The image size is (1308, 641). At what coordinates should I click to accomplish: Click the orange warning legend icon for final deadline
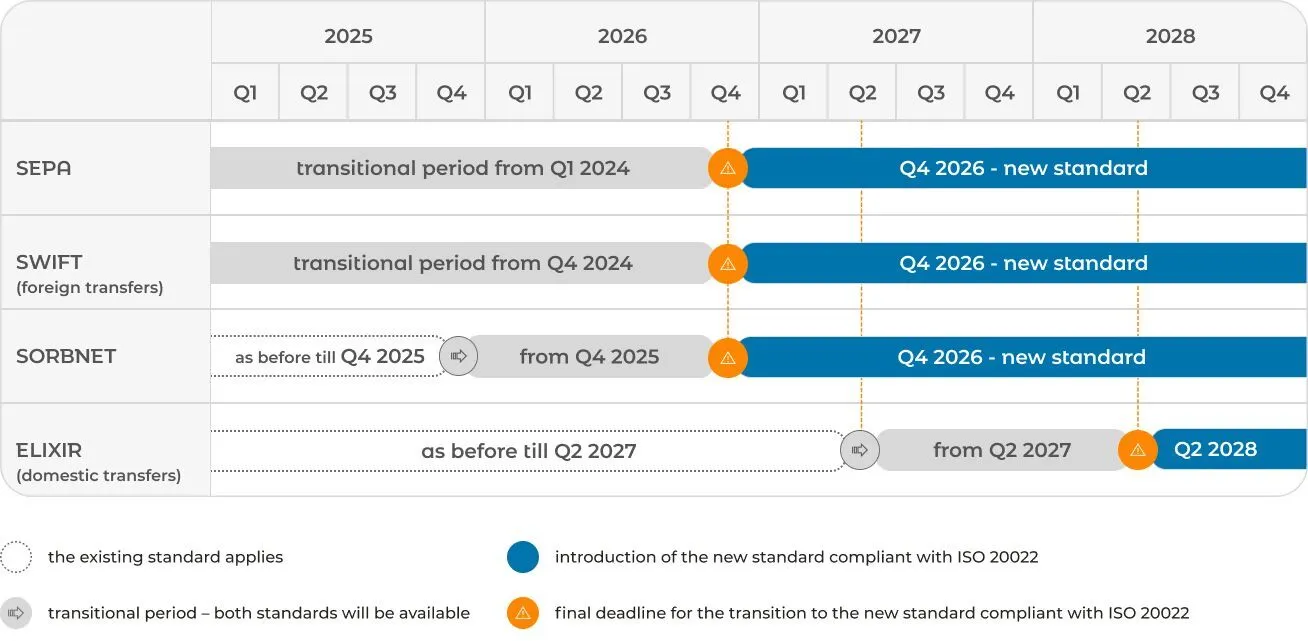pyautogui.click(x=522, y=613)
